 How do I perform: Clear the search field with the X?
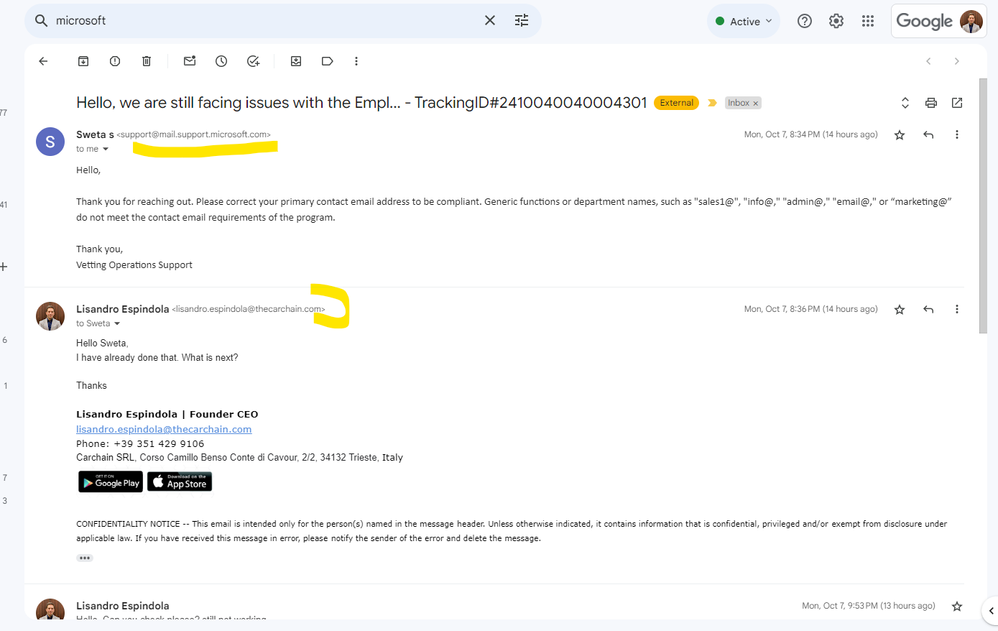489,20
